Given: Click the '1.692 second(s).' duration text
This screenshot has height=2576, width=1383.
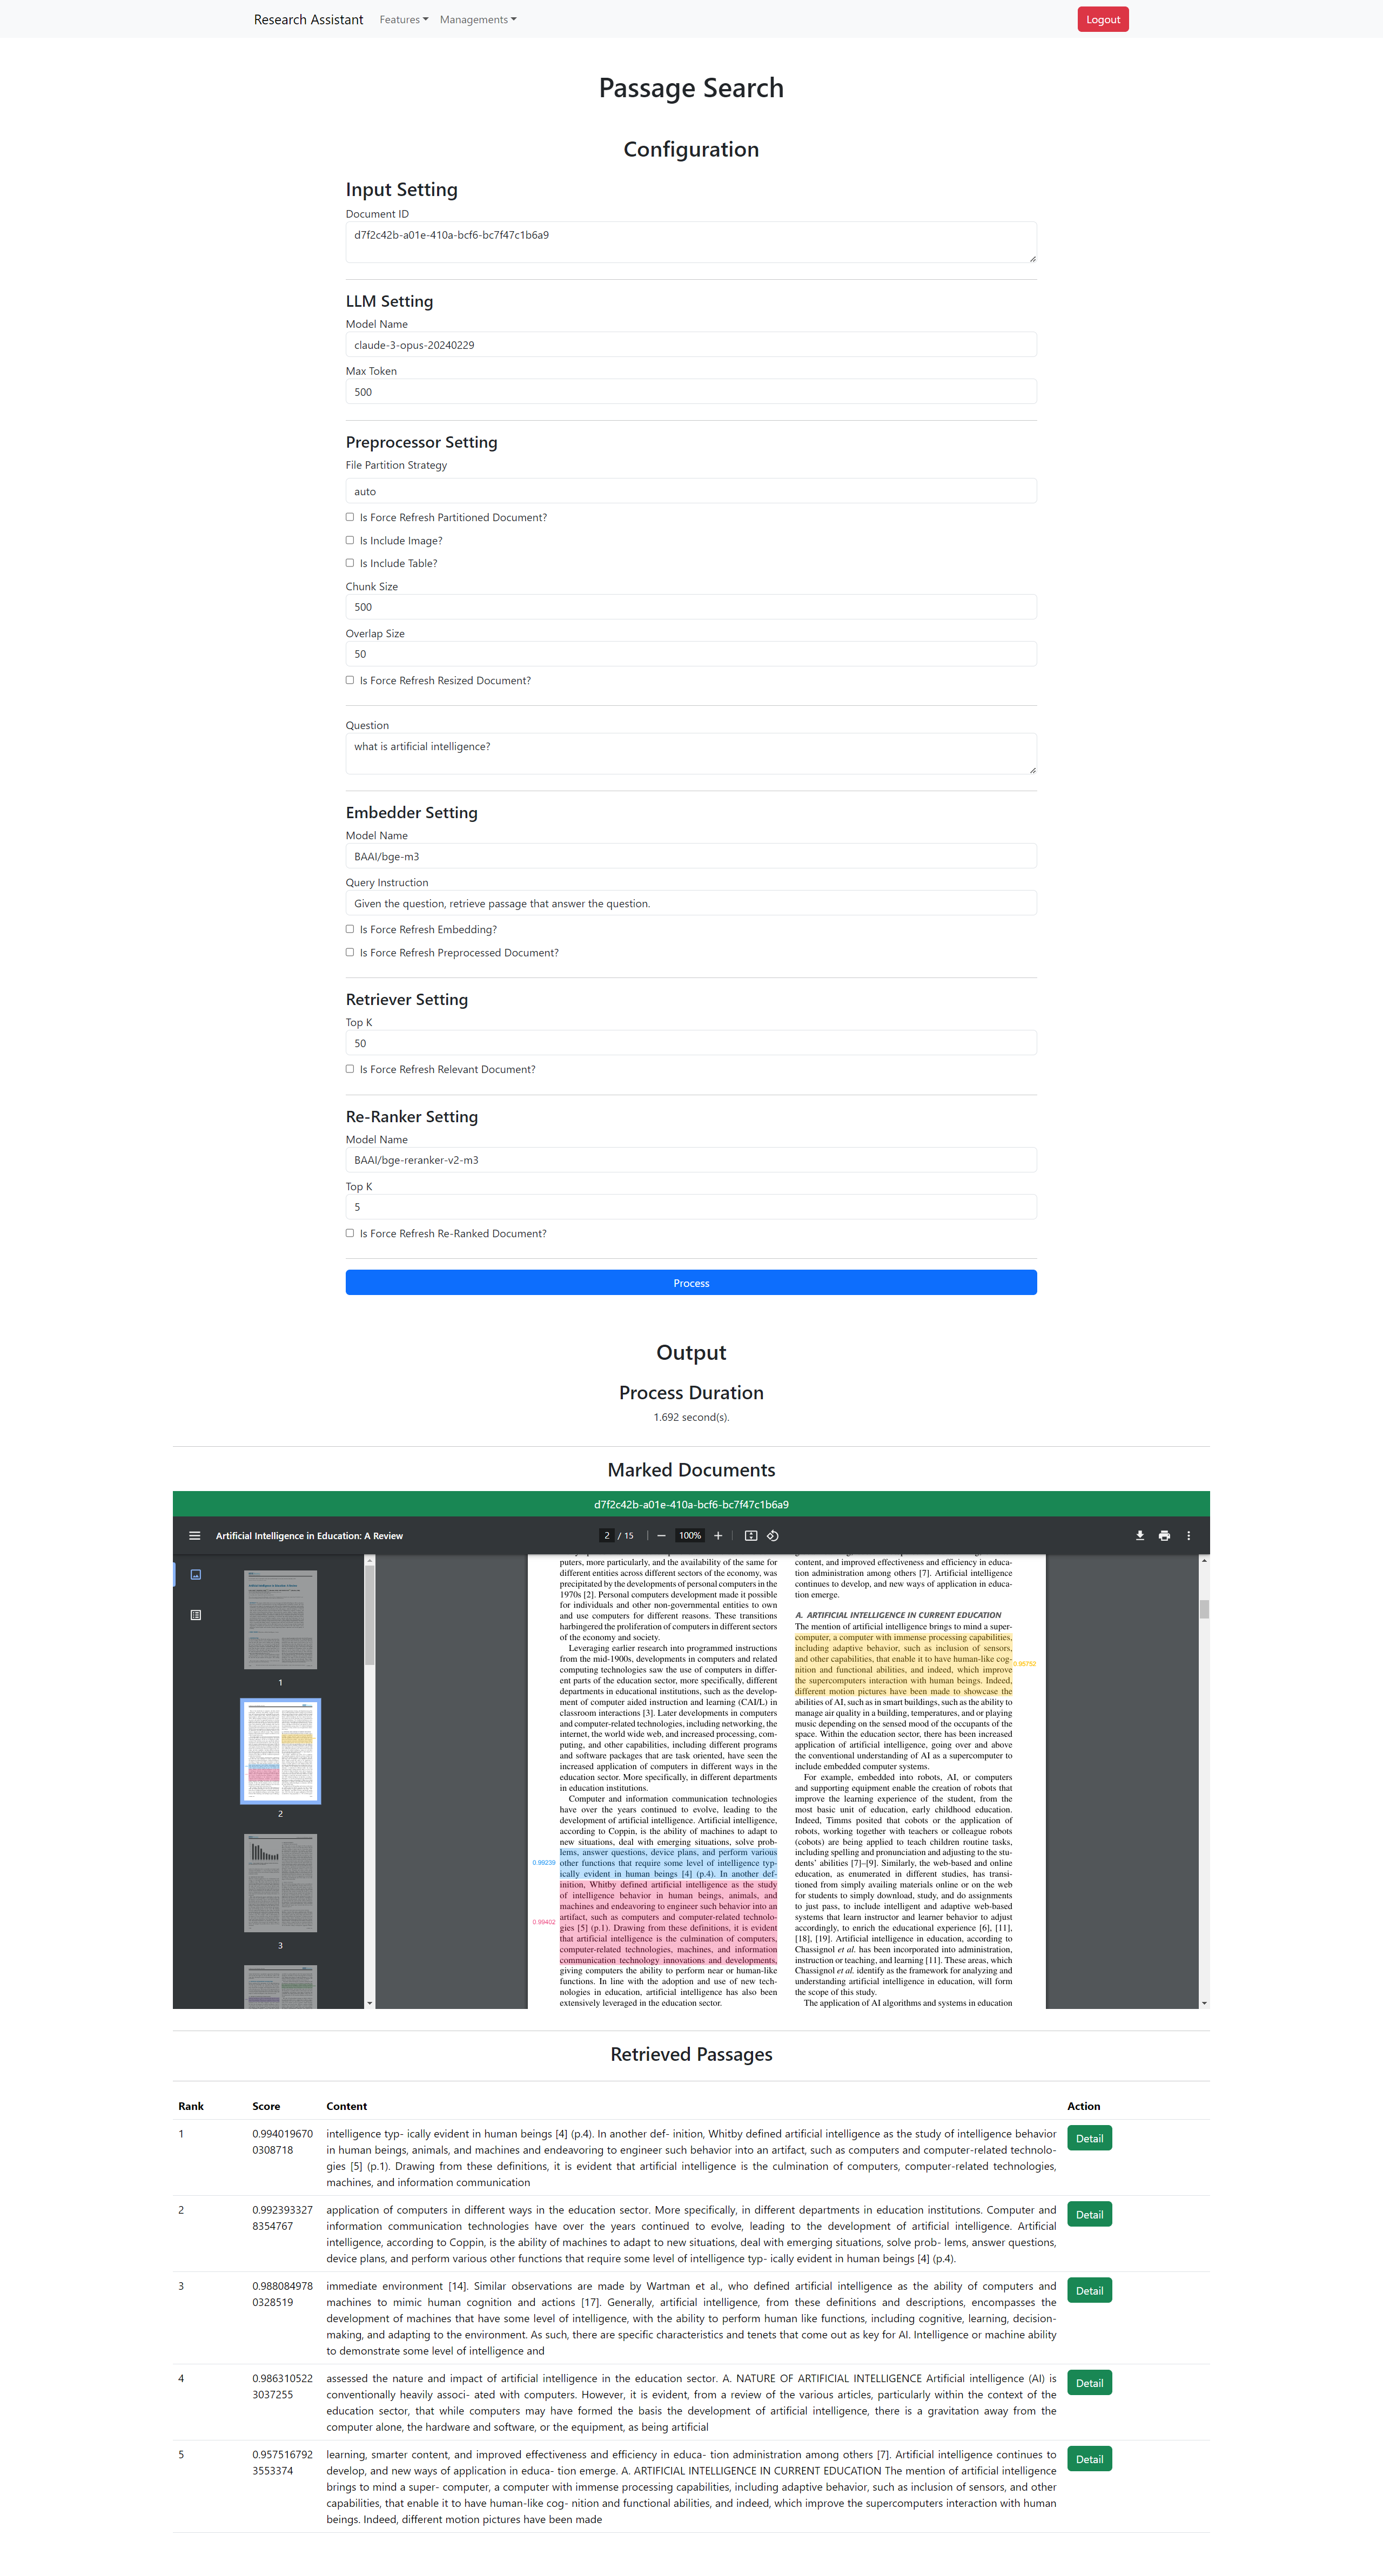Looking at the screenshot, I should (691, 1417).
